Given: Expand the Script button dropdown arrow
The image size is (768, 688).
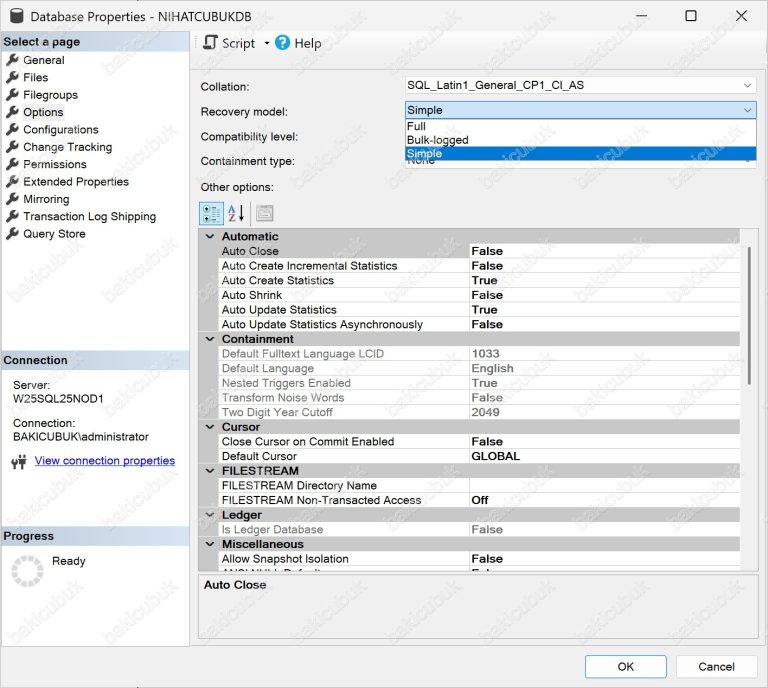Looking at the screenshot, I should point(266,43).
